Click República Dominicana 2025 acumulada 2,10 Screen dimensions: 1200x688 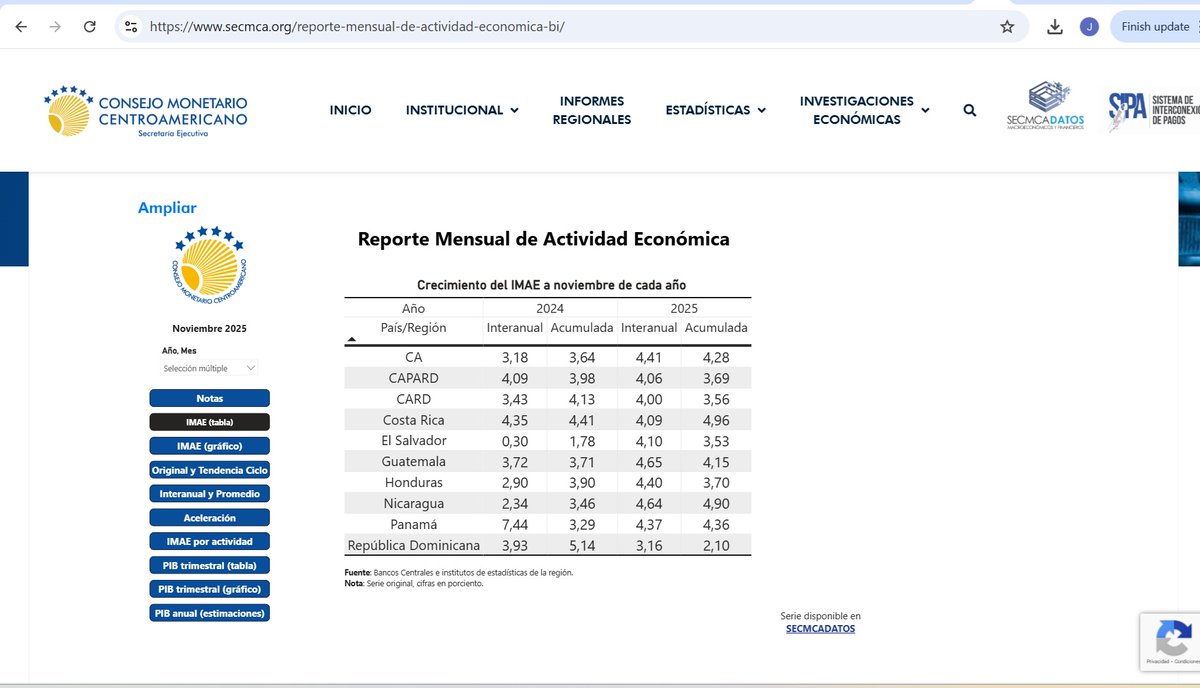coord(716,546)
